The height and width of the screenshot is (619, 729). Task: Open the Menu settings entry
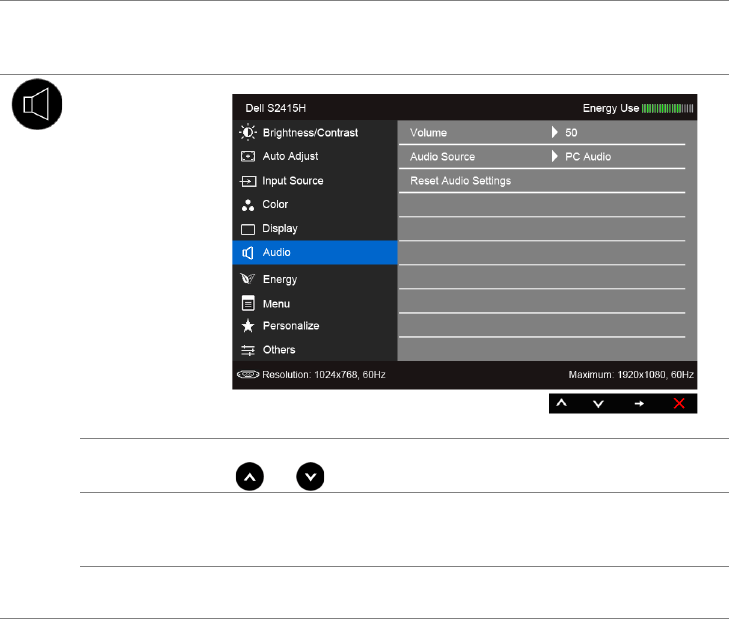(315, 304)
